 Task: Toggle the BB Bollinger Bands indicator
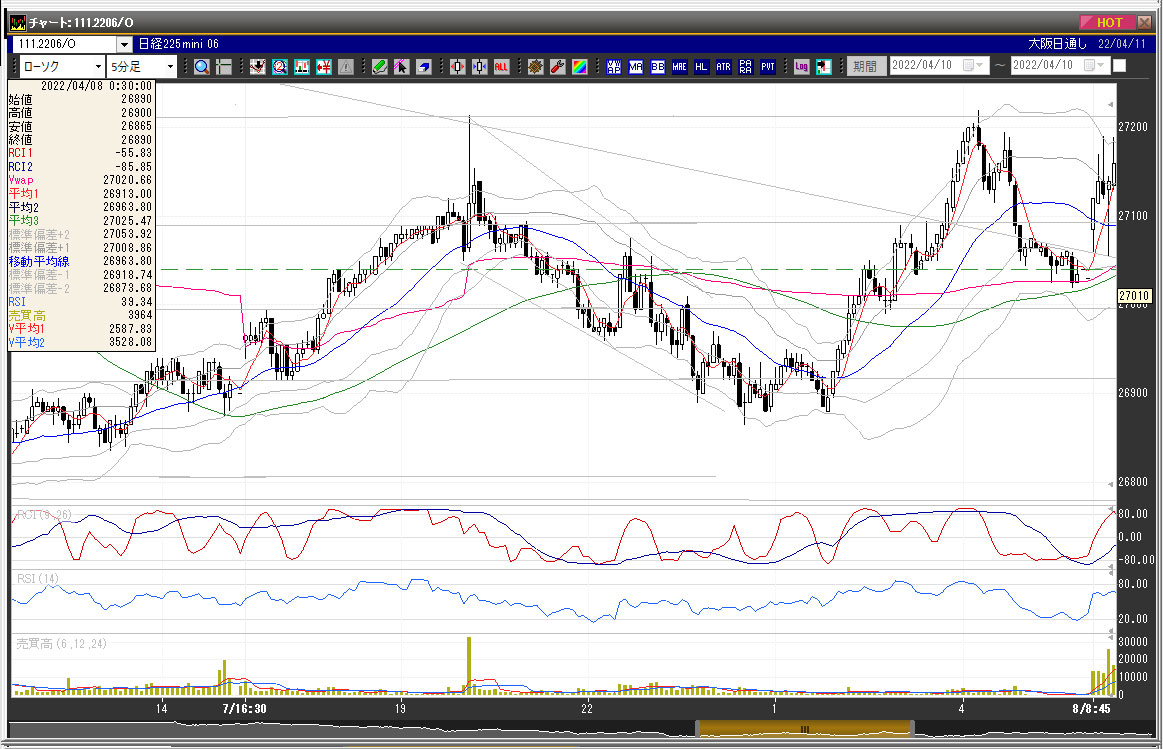(657, 67)
